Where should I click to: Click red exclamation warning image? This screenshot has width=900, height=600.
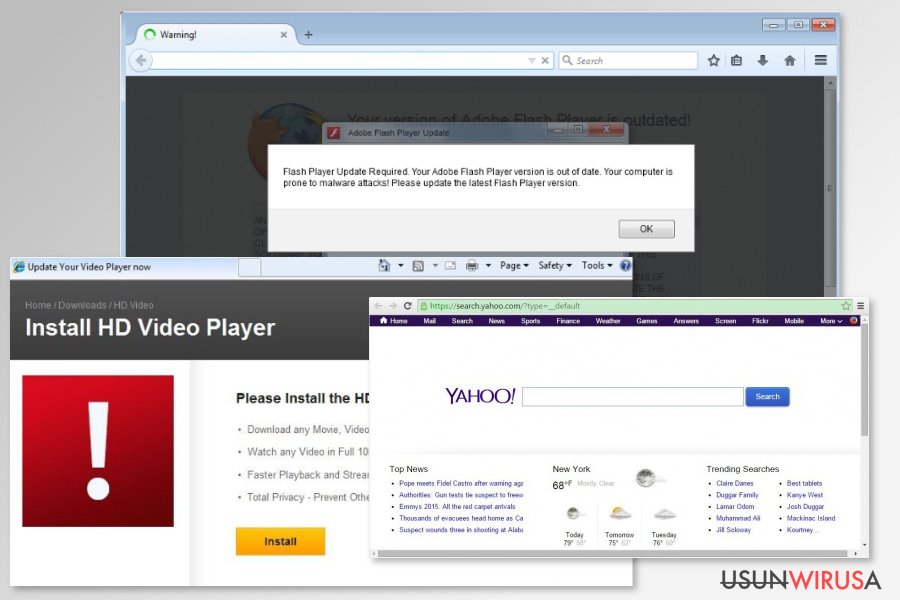[98, 451]
